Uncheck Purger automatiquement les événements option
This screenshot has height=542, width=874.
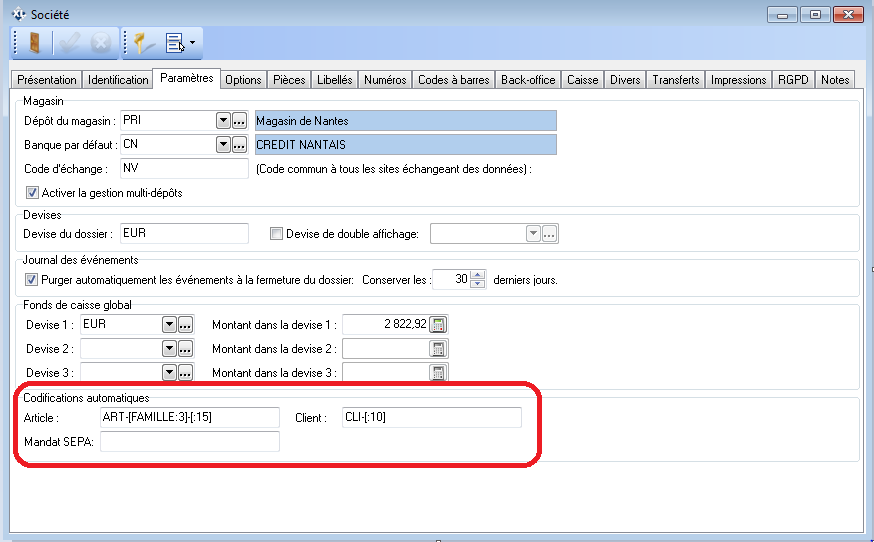(x=33, y=280)
